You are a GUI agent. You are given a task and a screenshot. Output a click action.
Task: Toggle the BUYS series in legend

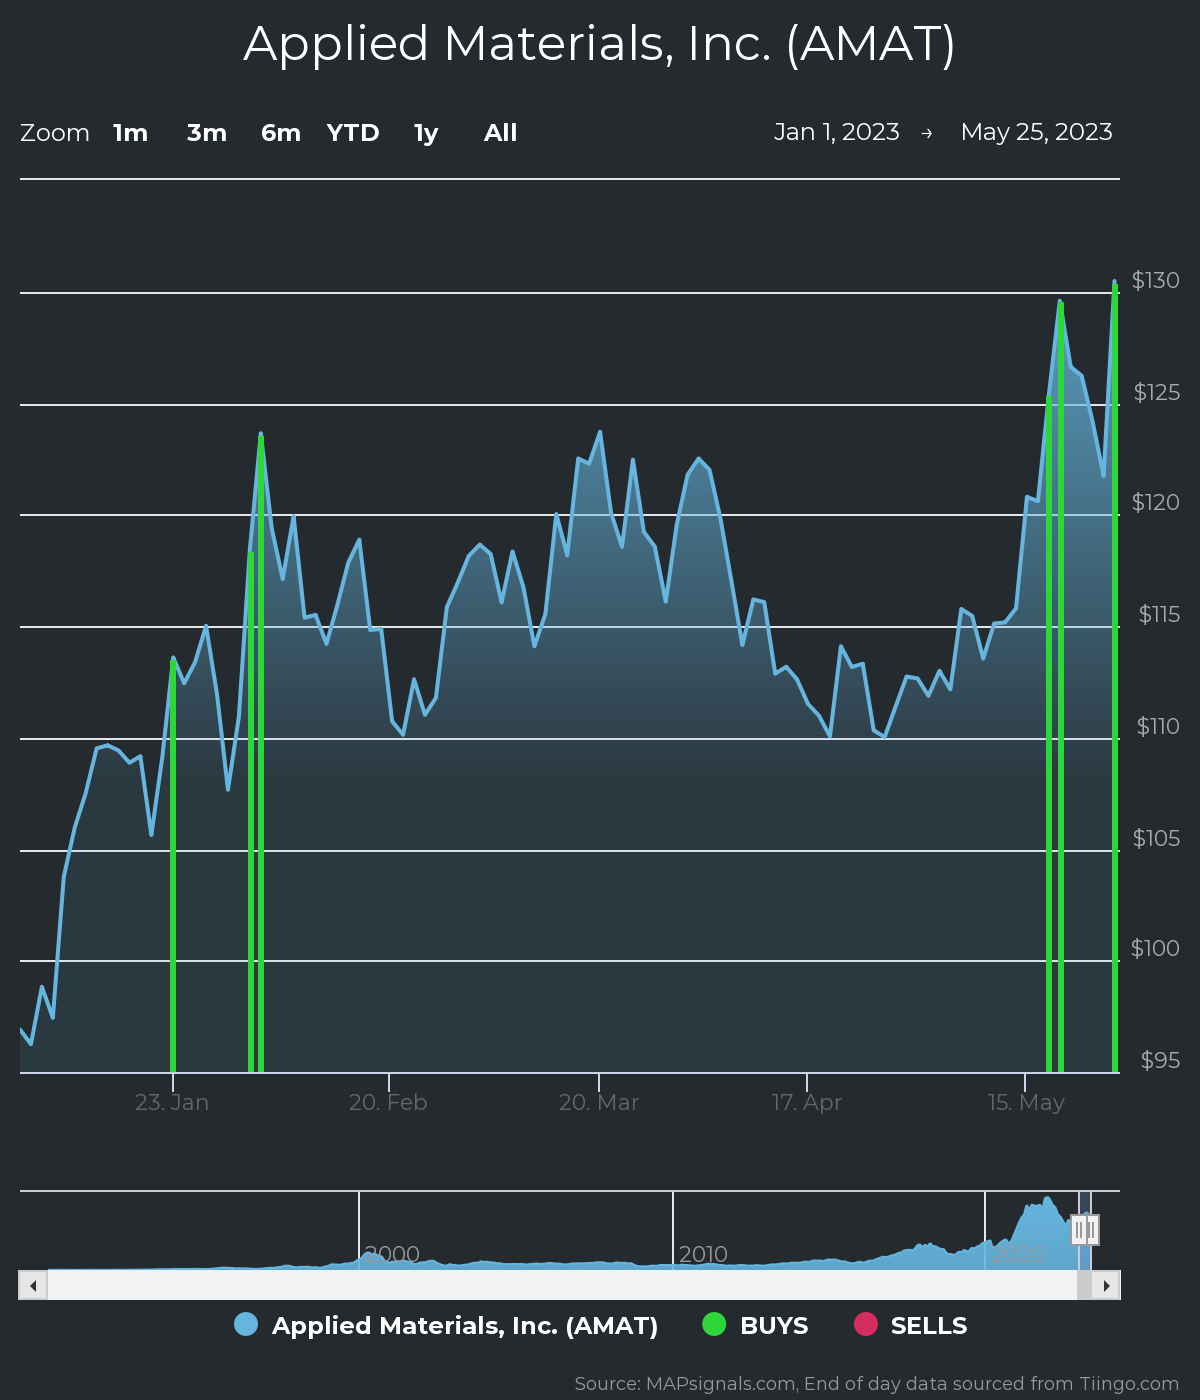pyautogui.click(x=755, y=1326)
